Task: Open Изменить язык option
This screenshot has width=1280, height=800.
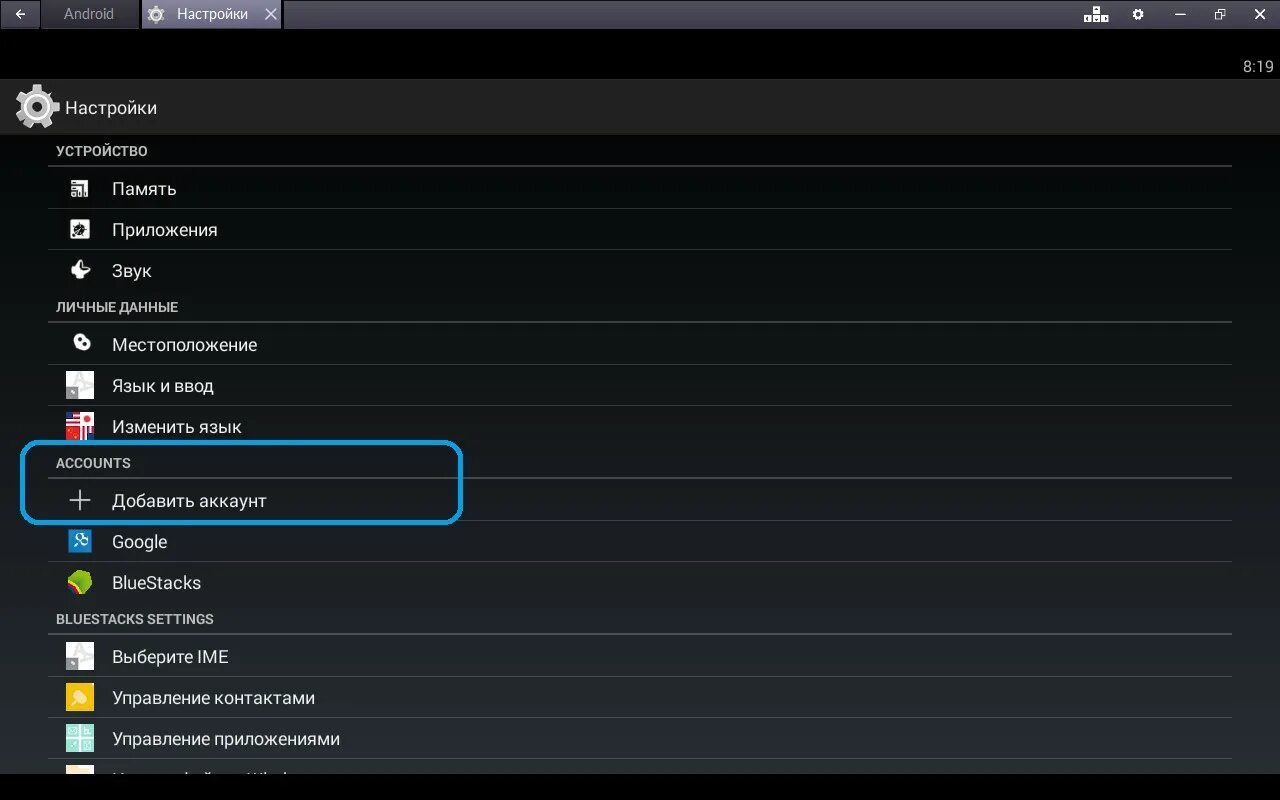Action: [x=640, y=426]
